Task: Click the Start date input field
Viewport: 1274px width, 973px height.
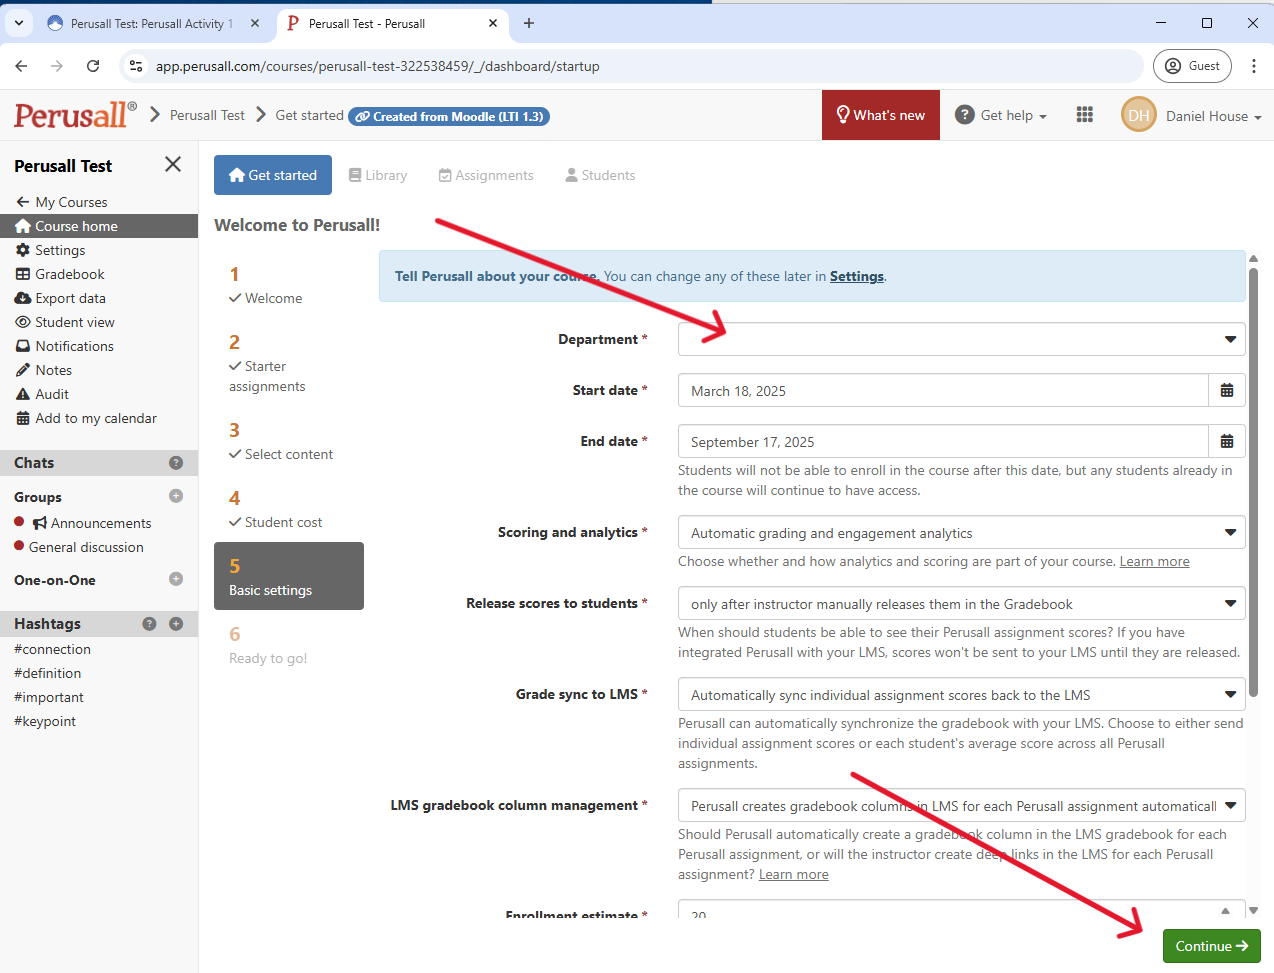Action: (x=942, y=391)
